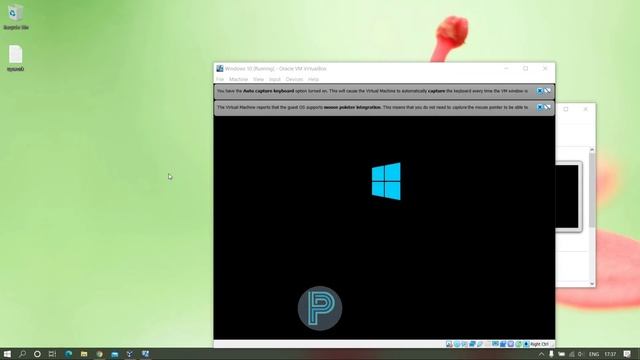The width and height of the screenshot is (640, 360).
Task: Close the background VirtualBox Manager window
Action: pyautogui.click(x=585, y=109)
